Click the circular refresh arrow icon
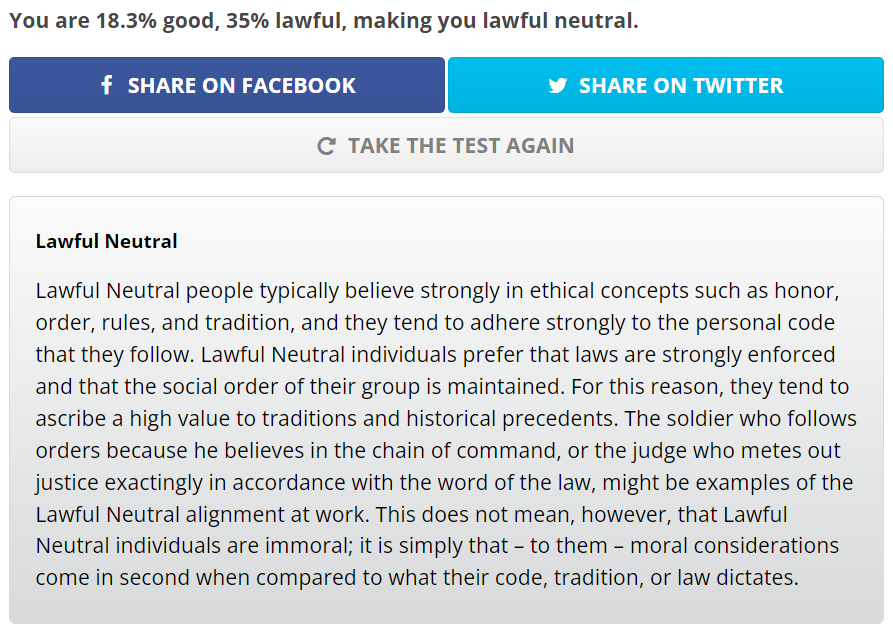The image size is (893, 636). point(326,146)
